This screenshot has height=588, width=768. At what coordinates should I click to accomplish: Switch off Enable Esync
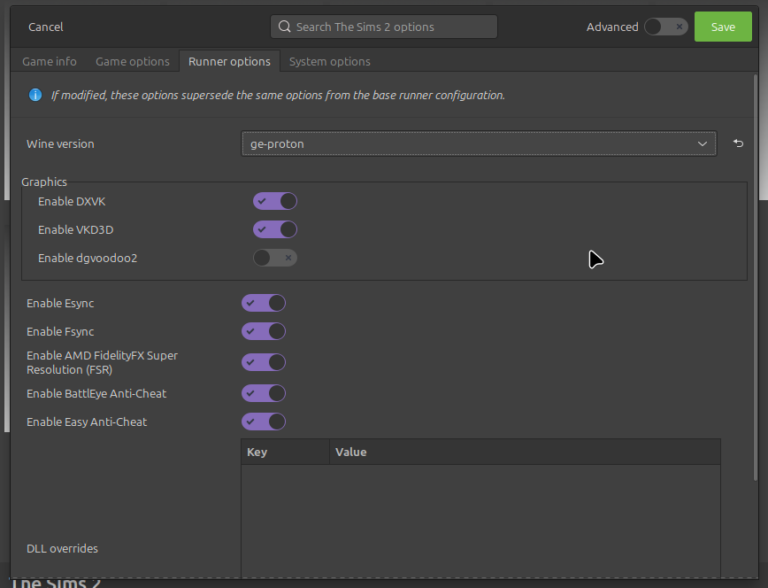pos(264,303)
